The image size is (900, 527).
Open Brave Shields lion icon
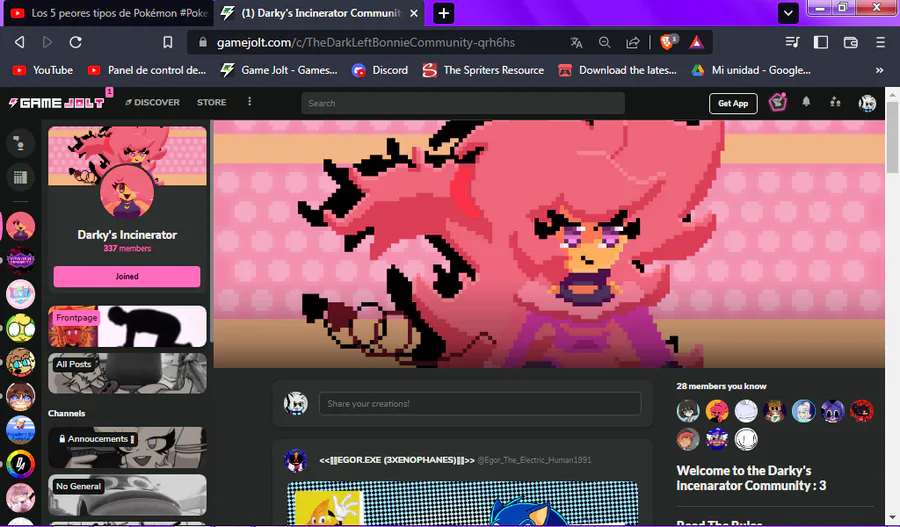tap(668, 42)
